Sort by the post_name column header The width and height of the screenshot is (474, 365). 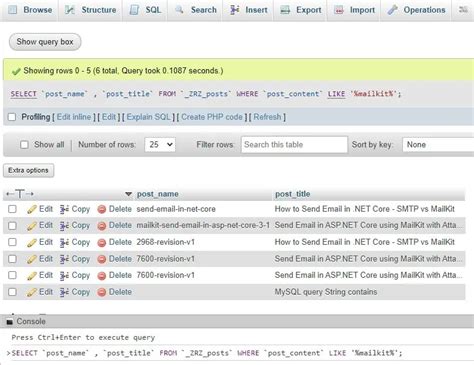(x=157, y=194)
